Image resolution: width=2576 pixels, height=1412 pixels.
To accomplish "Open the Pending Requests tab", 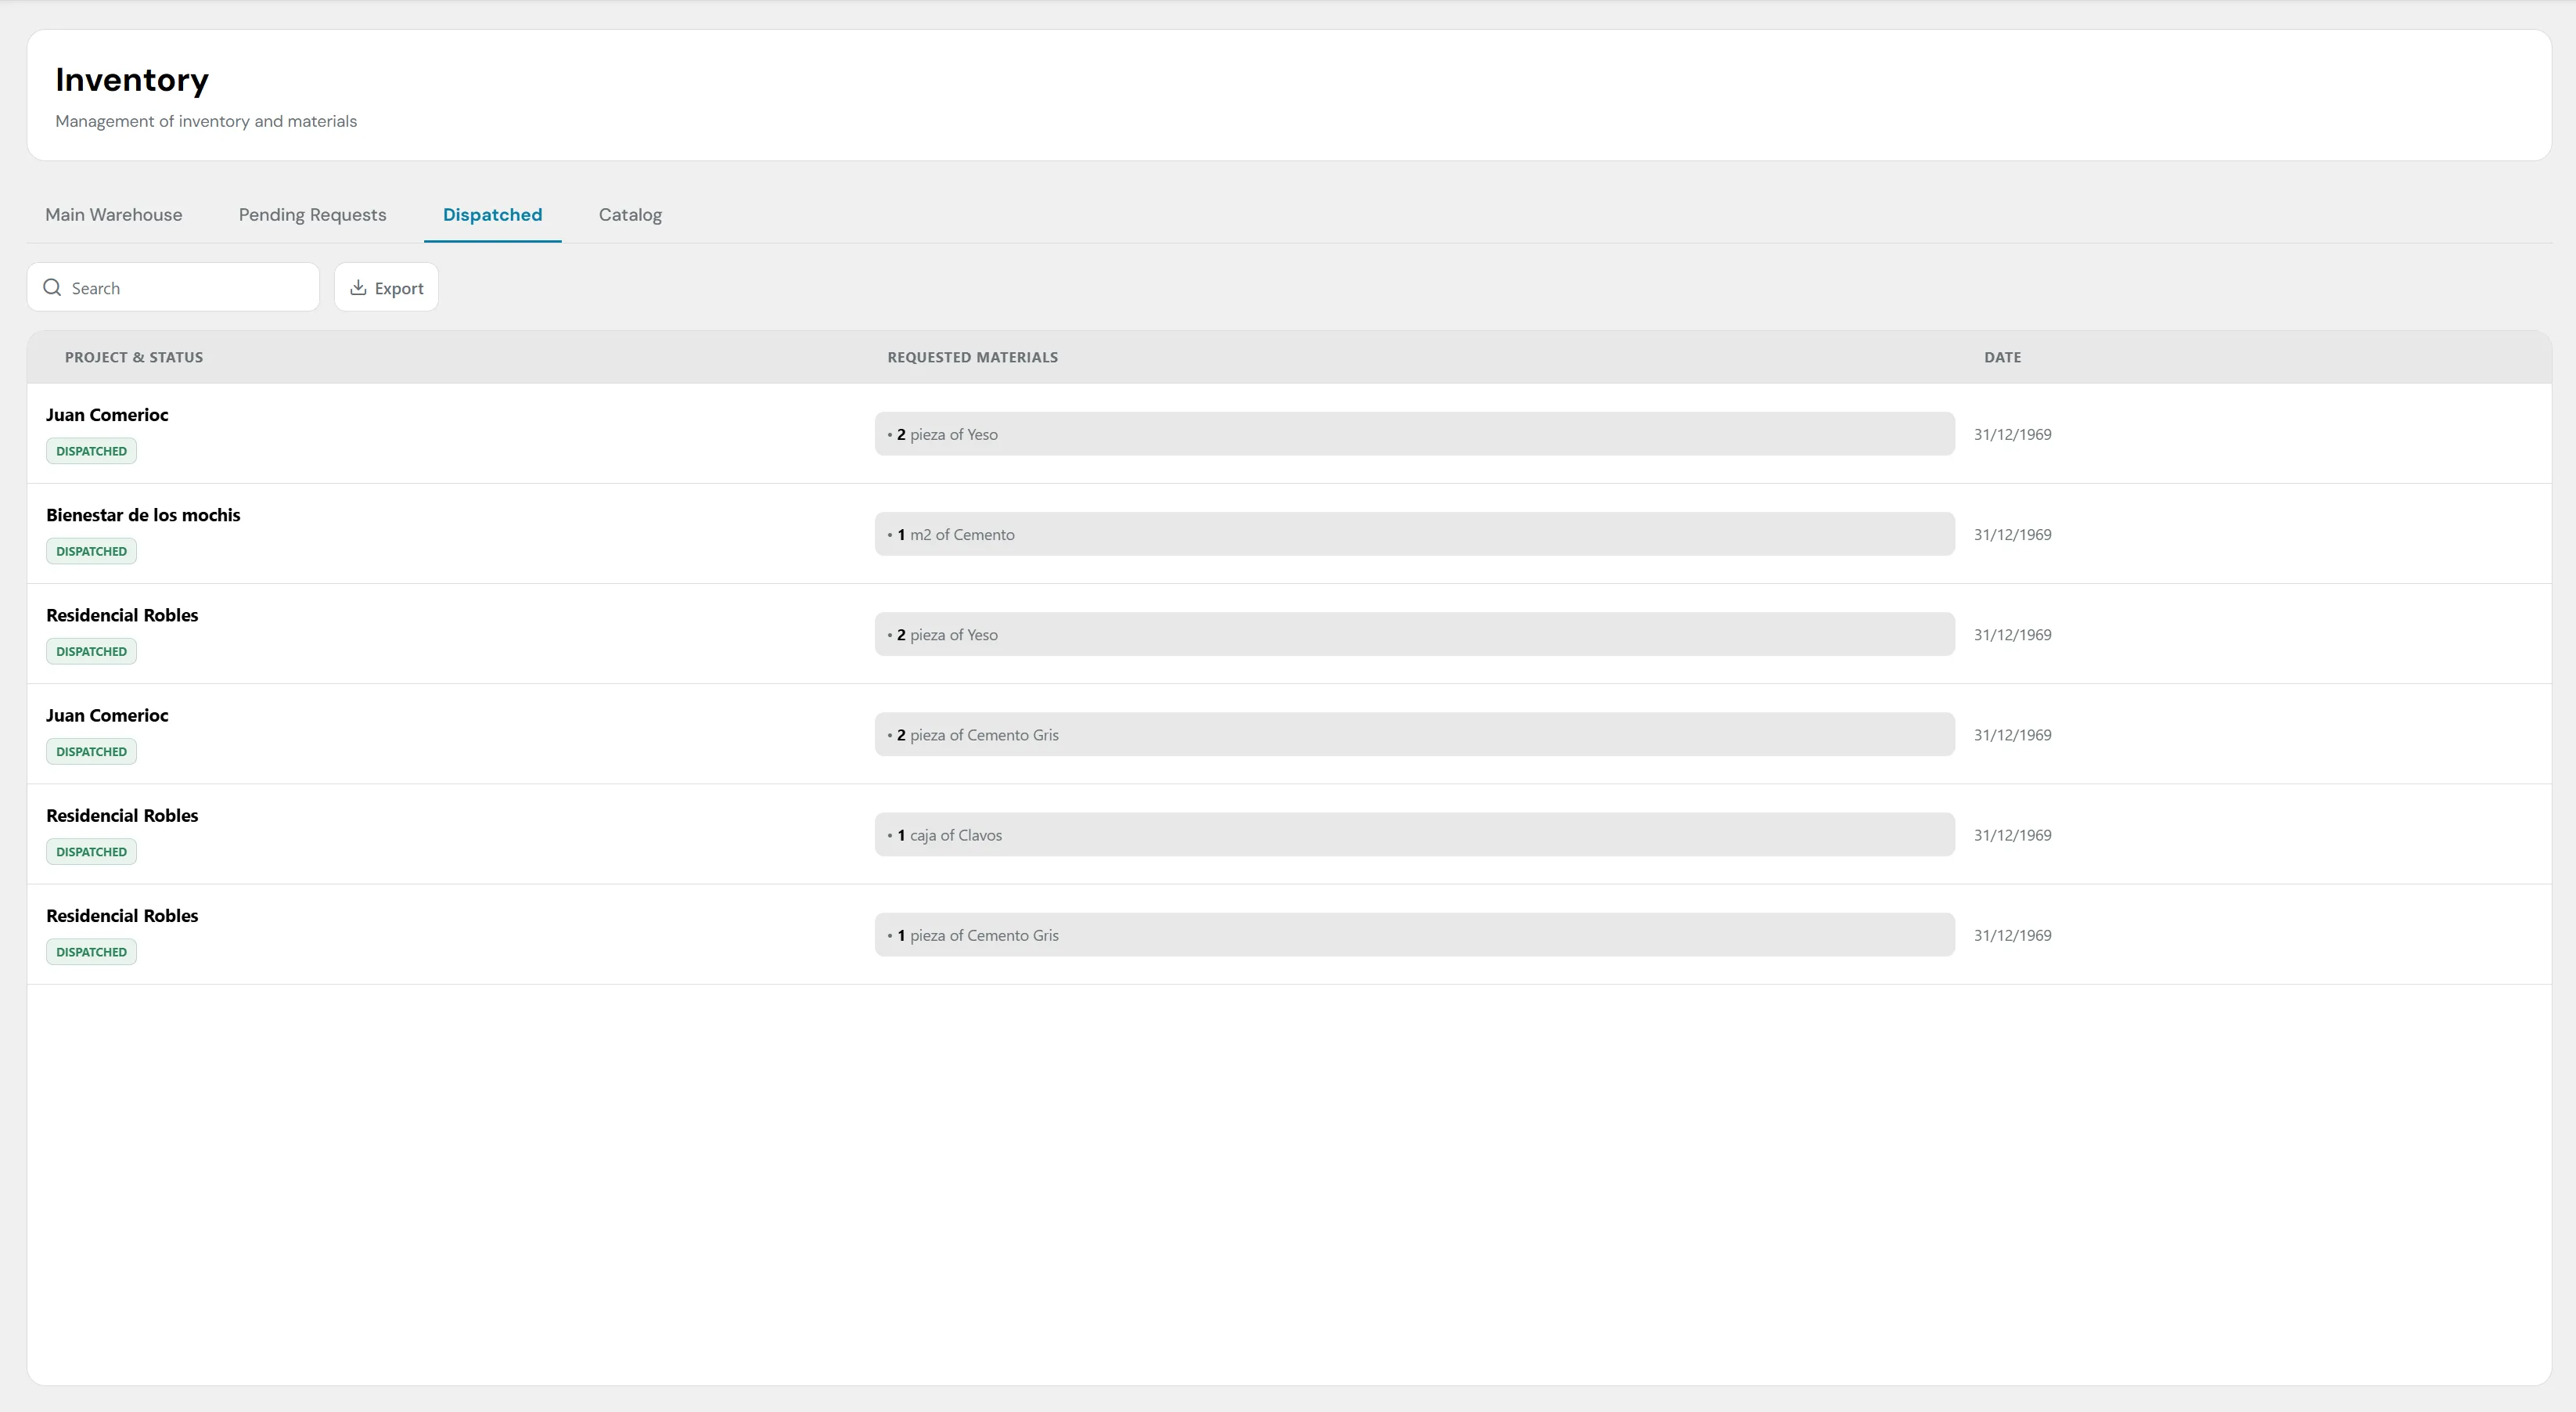I will point(312,215).
